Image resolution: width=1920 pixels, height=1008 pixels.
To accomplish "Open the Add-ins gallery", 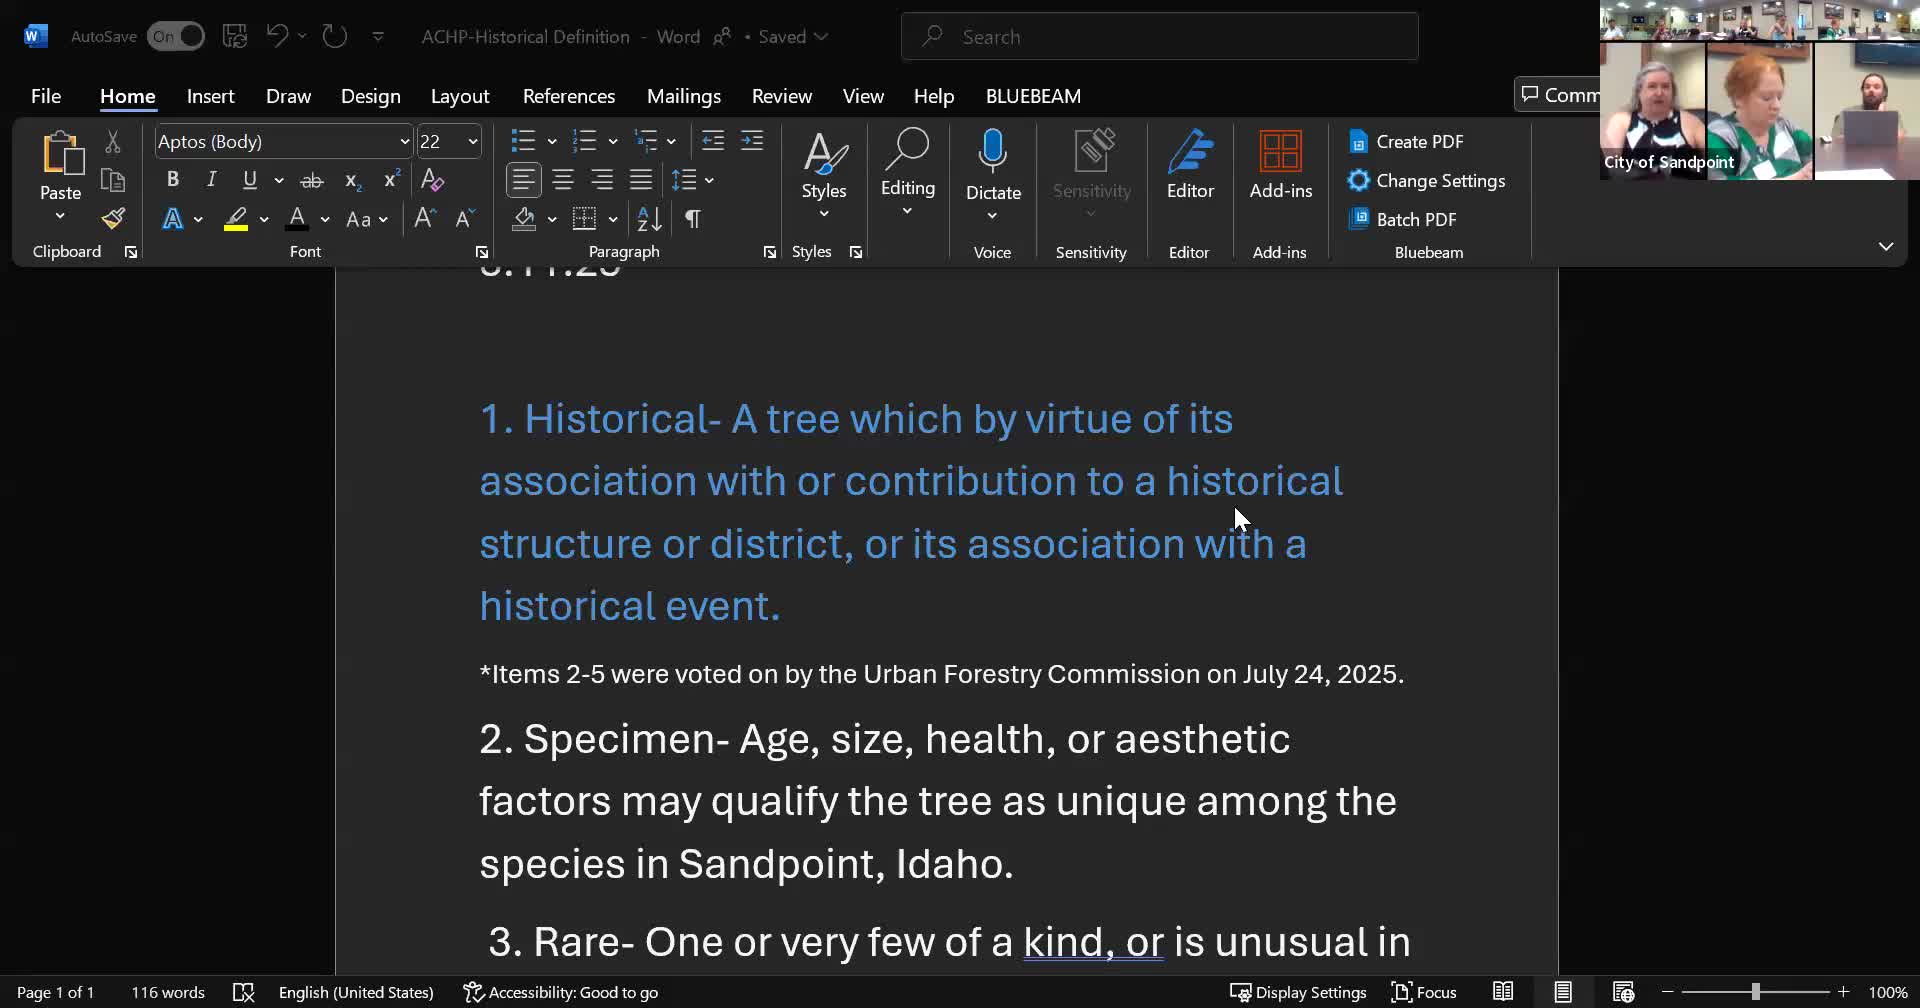I will 1280,165.
